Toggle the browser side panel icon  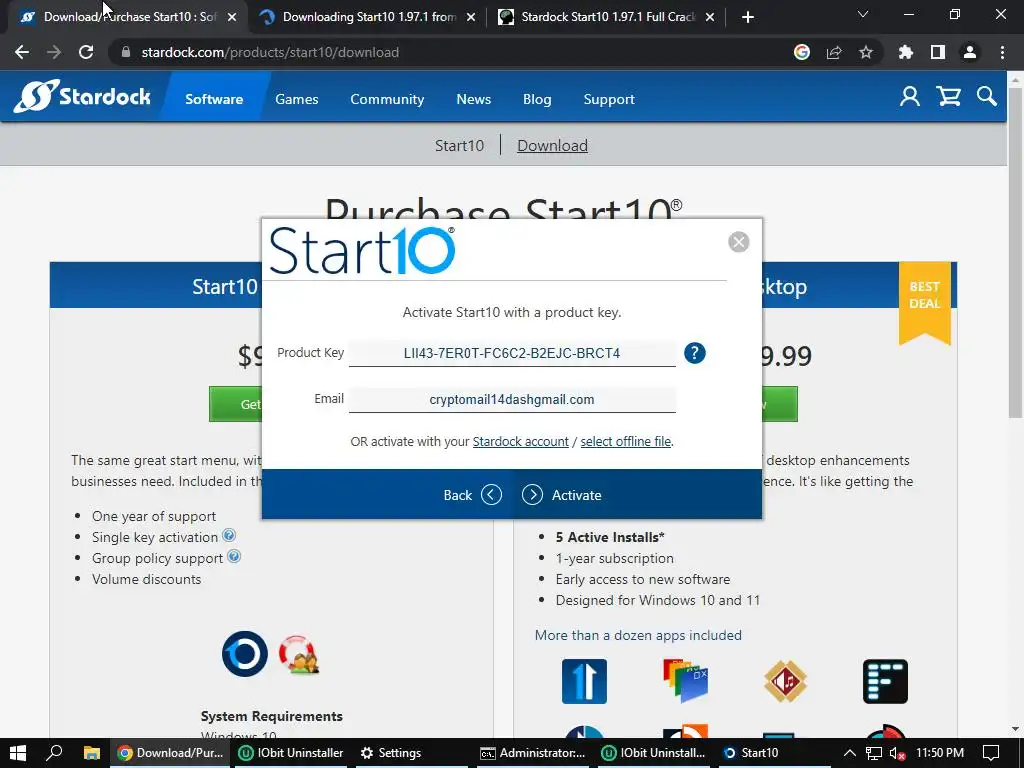pyautogui.click(x=938, y=52)
